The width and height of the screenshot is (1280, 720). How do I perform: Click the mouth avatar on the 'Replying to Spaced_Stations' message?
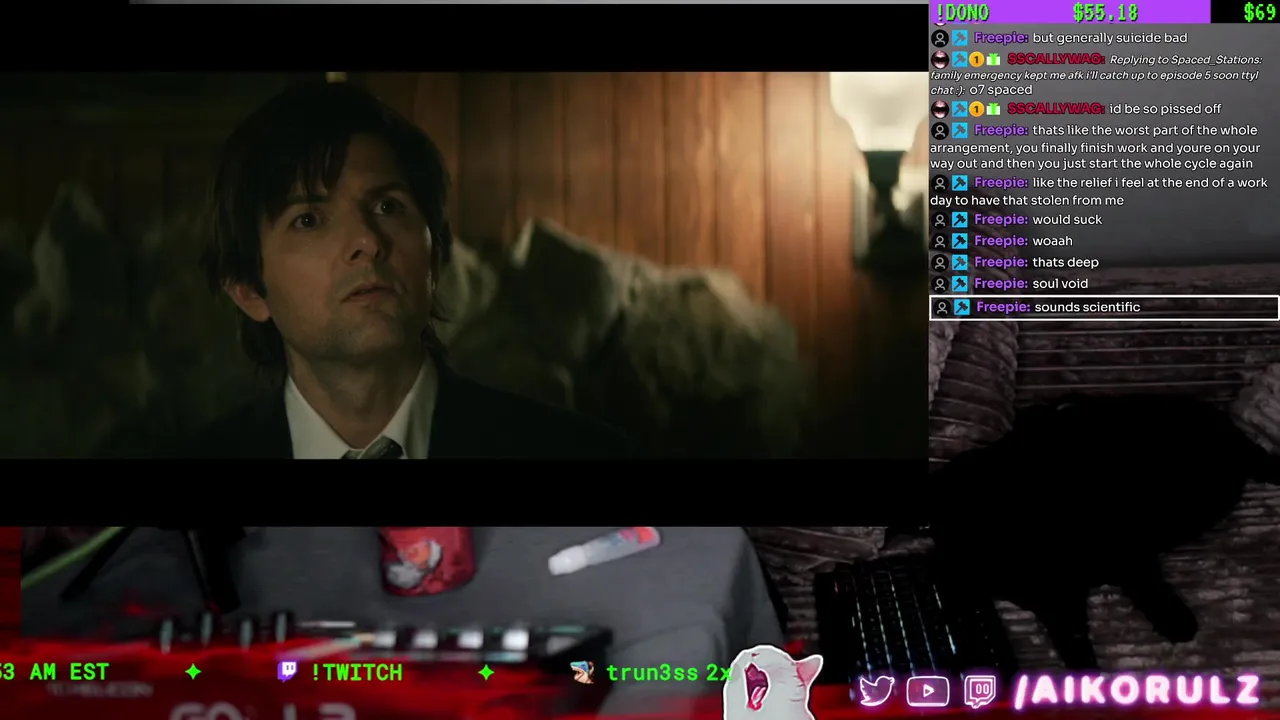tap(939, 60)
